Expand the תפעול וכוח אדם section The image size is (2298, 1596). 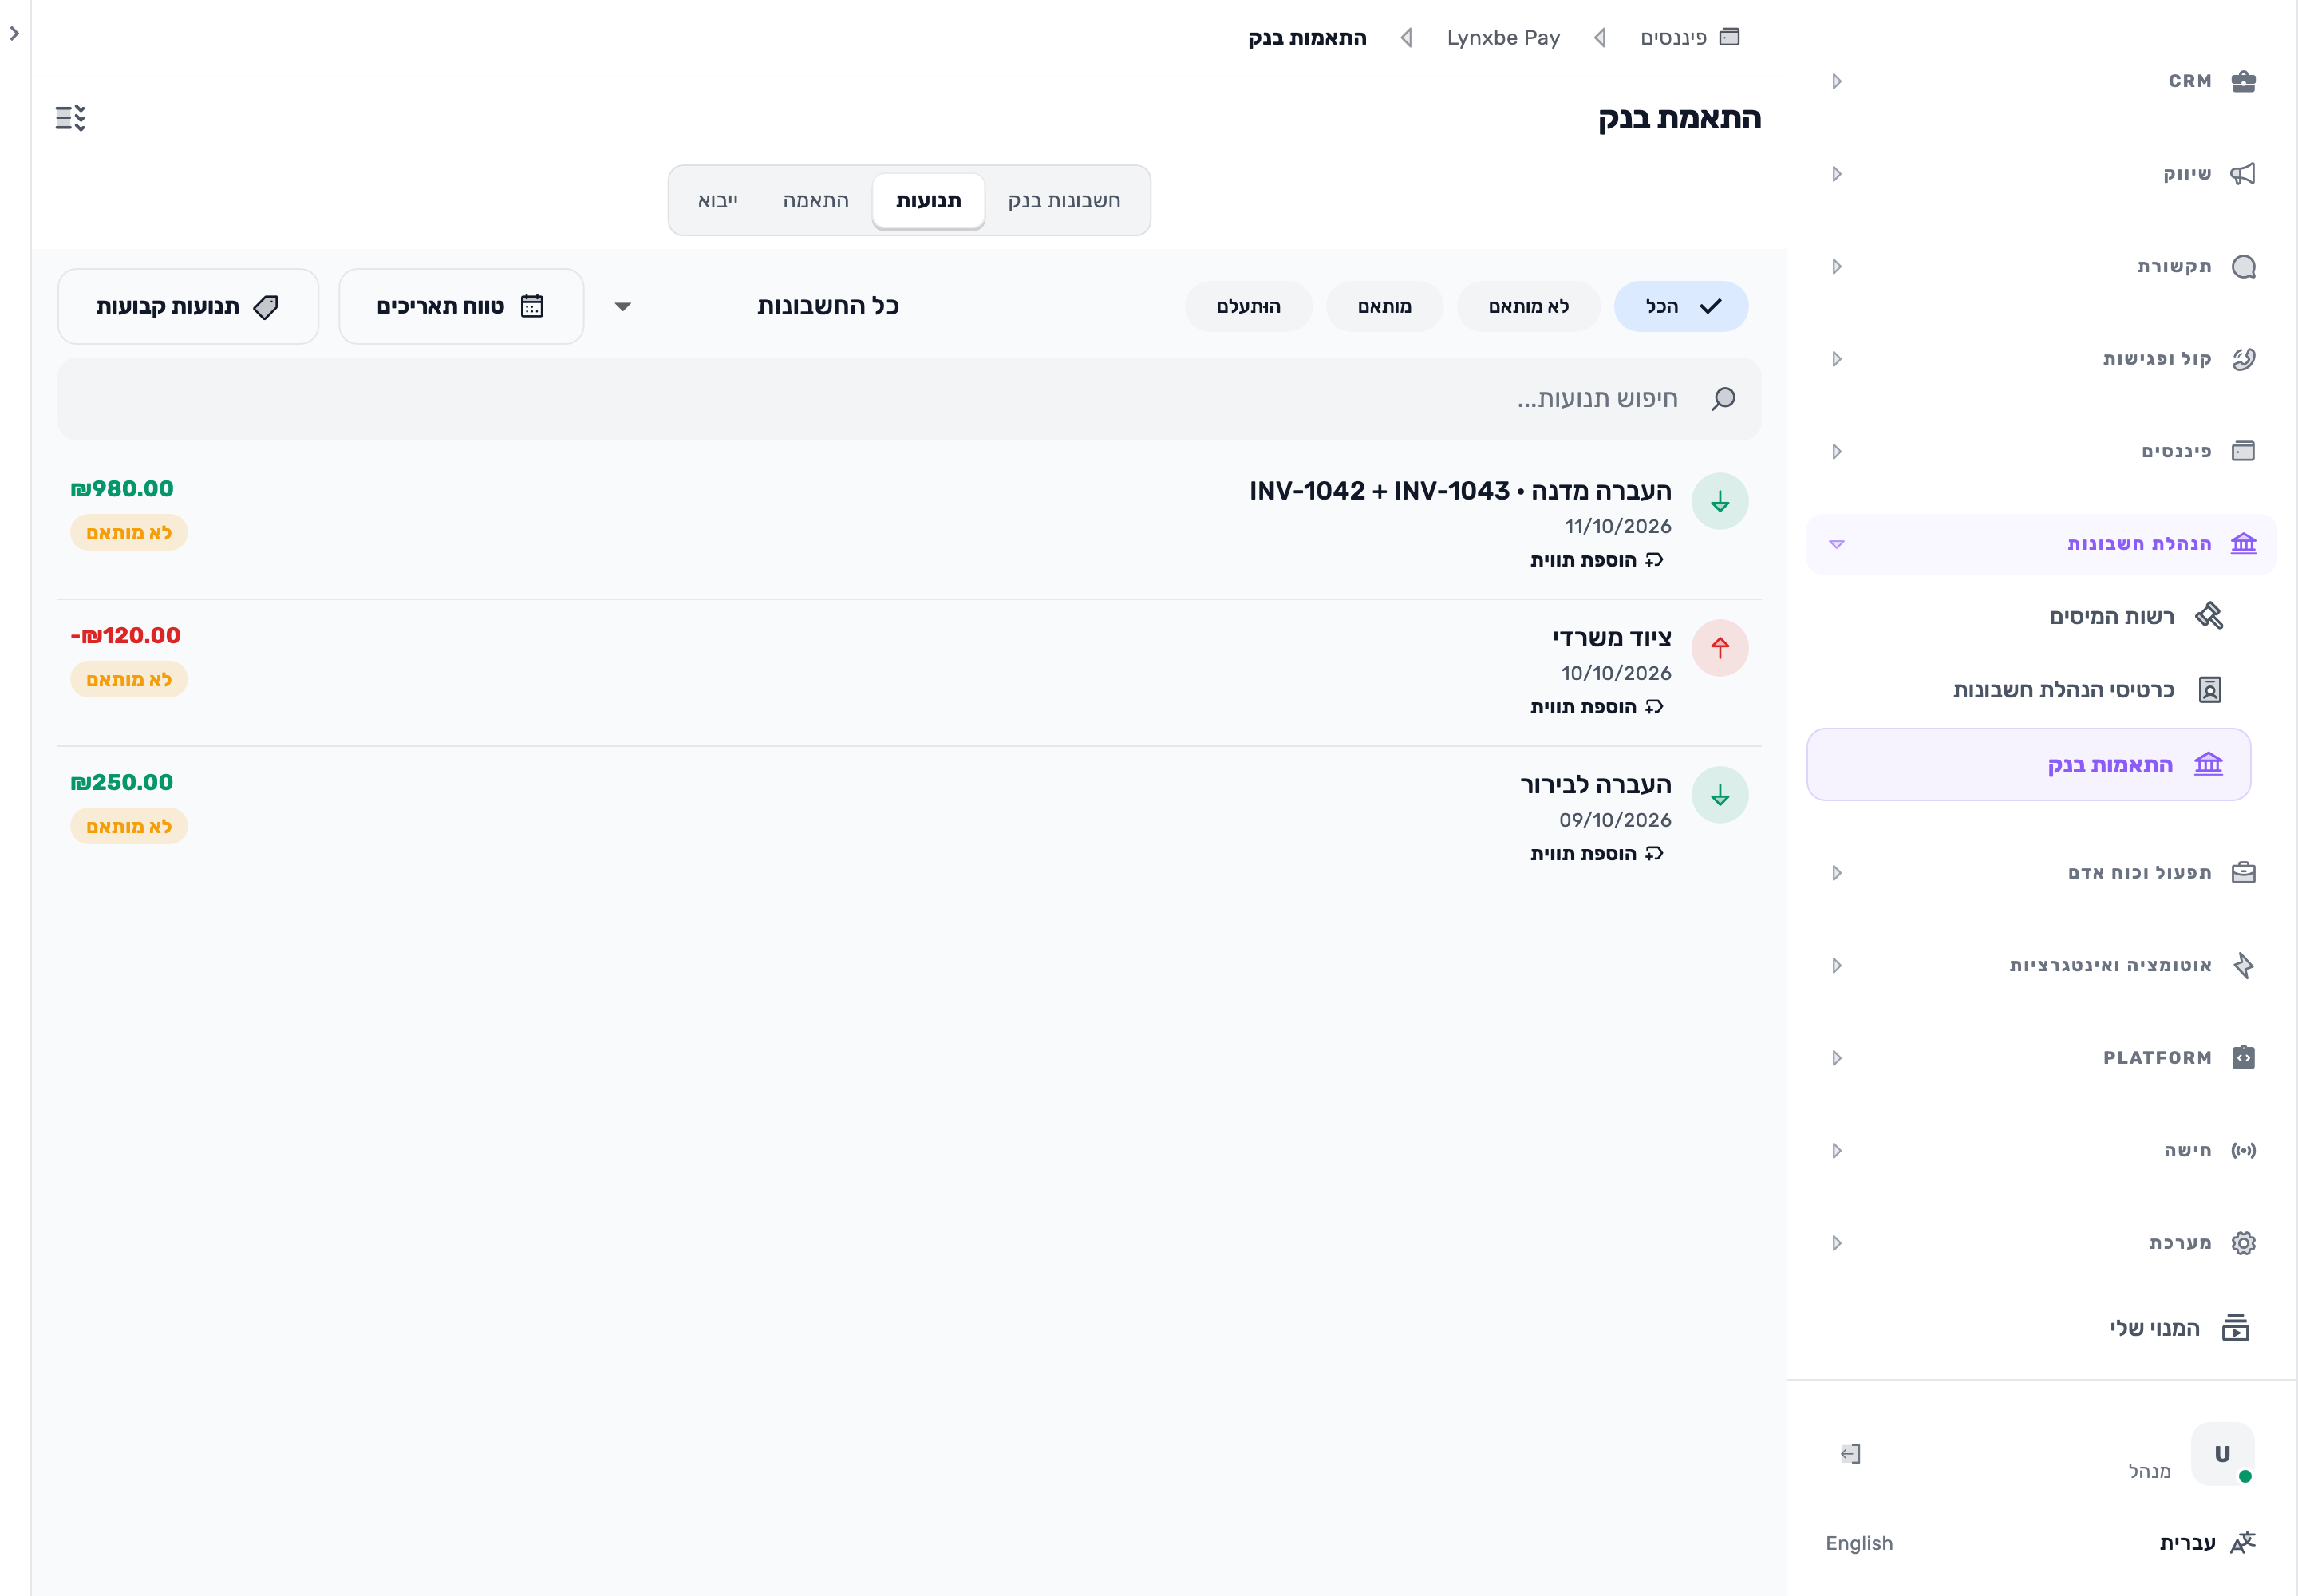(x=2041, y=873)
